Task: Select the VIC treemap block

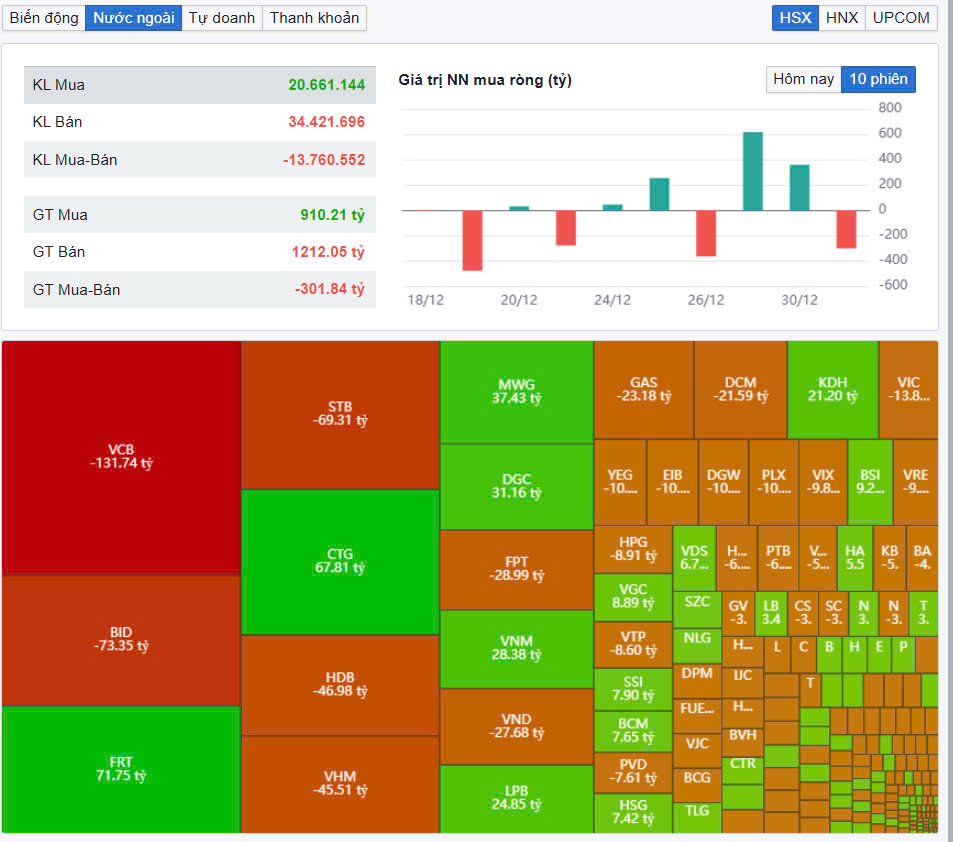Action: tap(909, 390)
